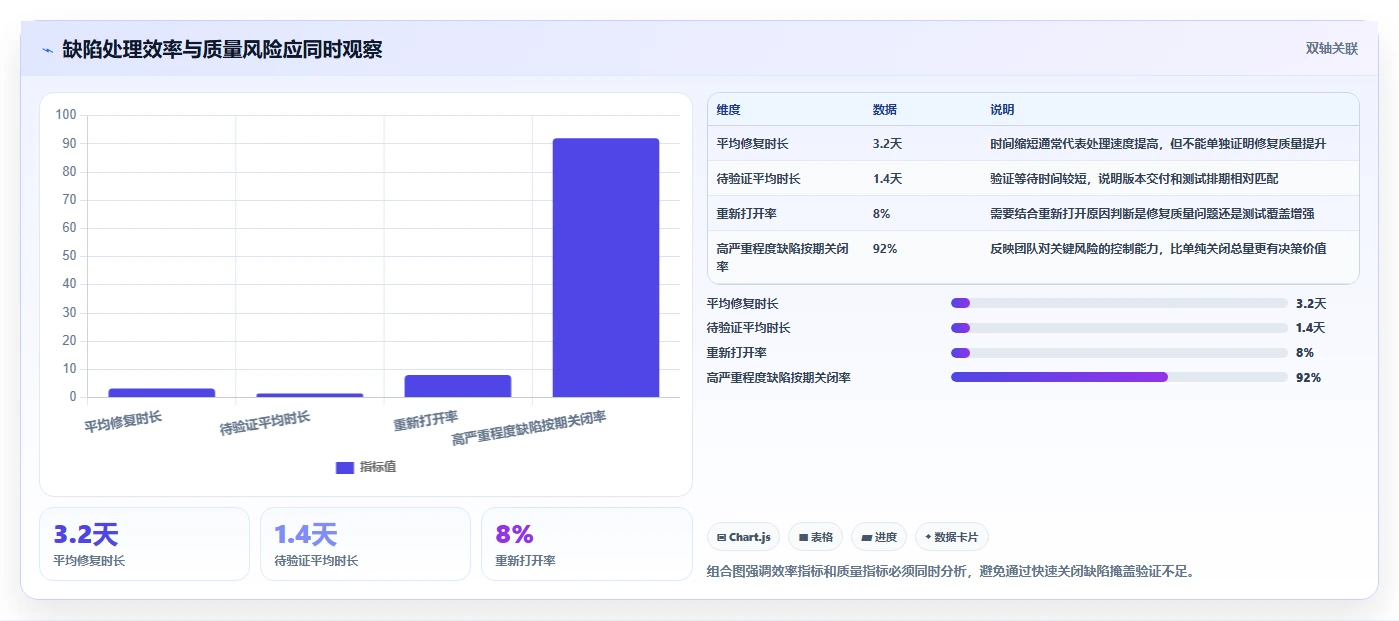Click the 维度 column header
1399x621 pixels.
click(x=729, y=110)
